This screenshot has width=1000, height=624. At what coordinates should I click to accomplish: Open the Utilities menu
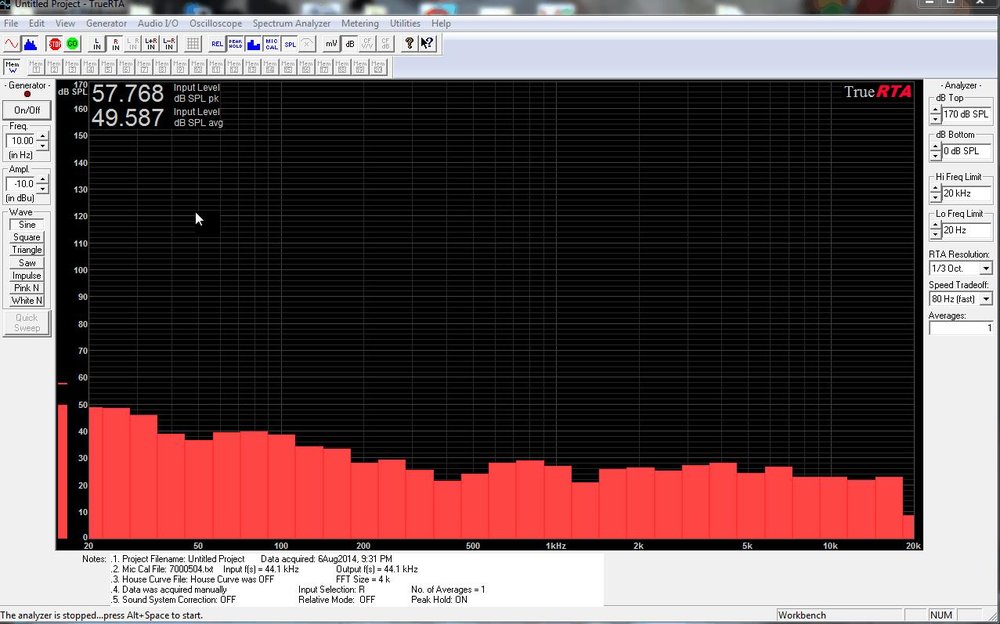click(405, 24)
